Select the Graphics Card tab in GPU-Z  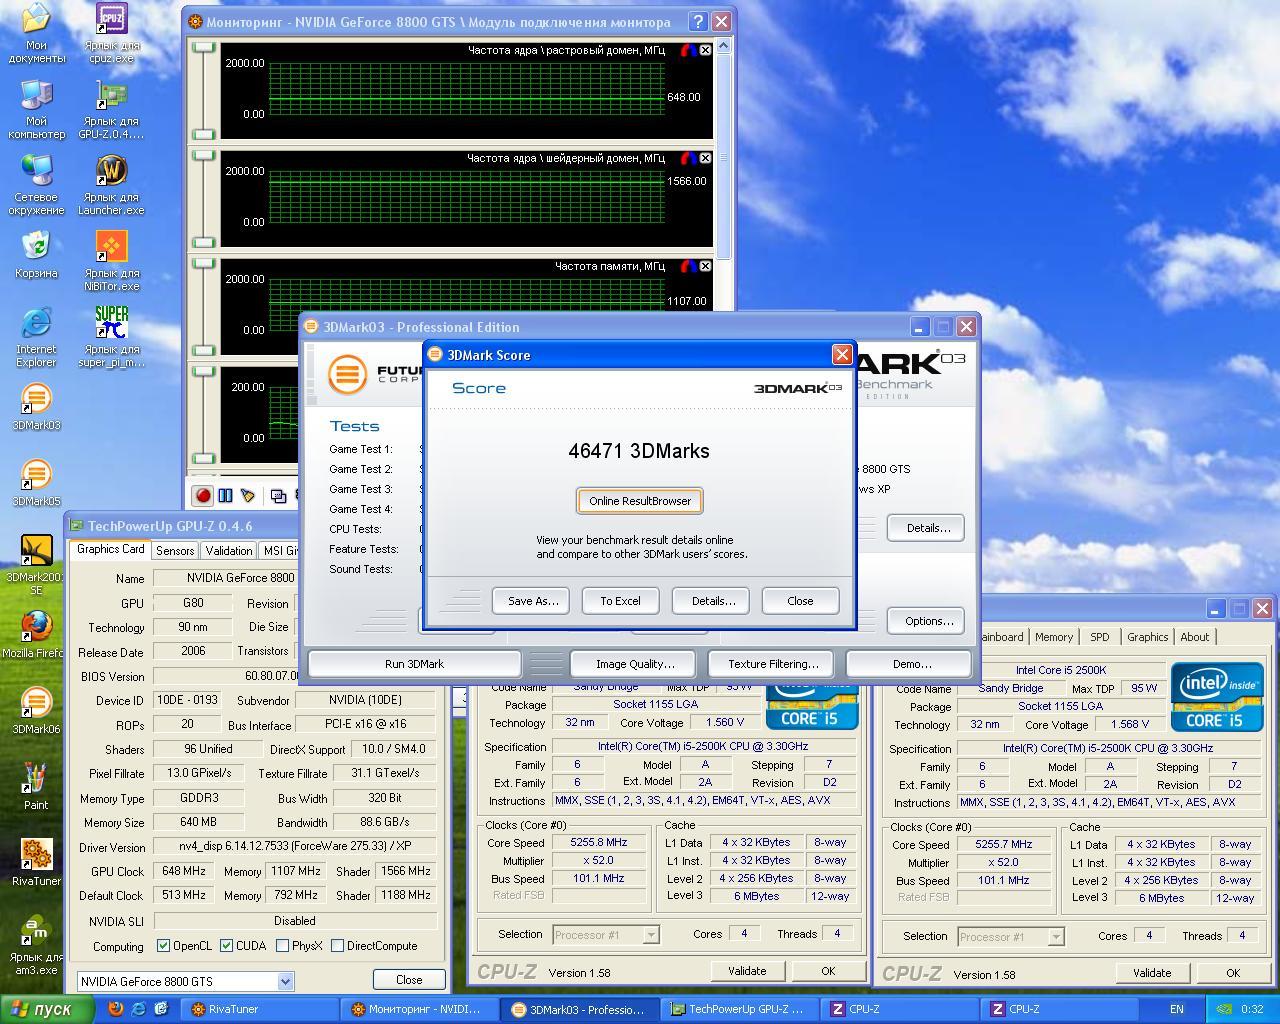pos(111,549)
